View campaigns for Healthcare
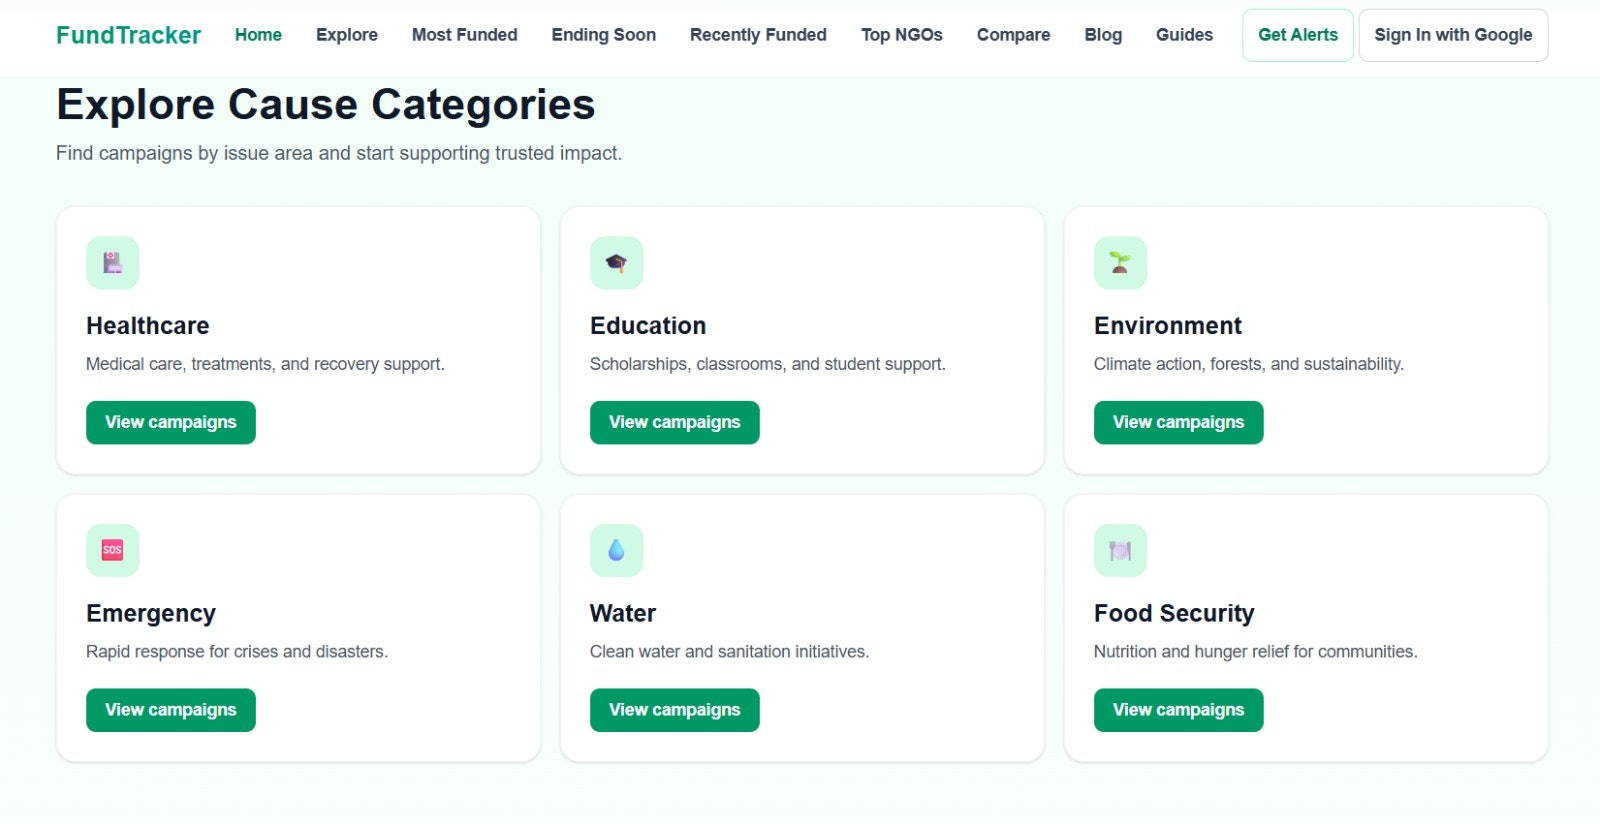 point(171,422)
